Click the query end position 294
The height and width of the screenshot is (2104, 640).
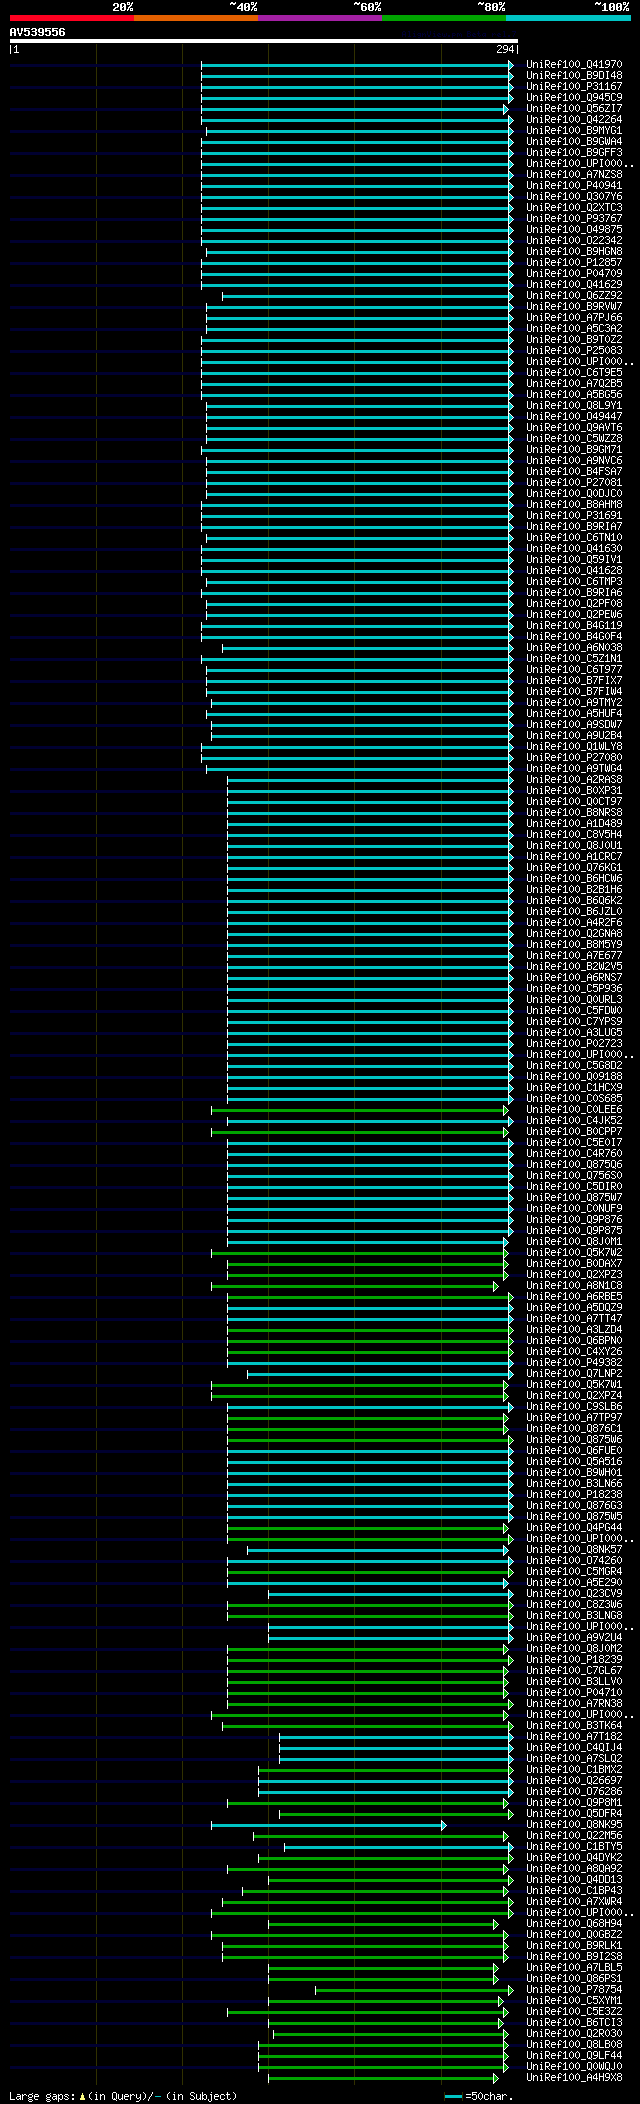coord(505,49)
